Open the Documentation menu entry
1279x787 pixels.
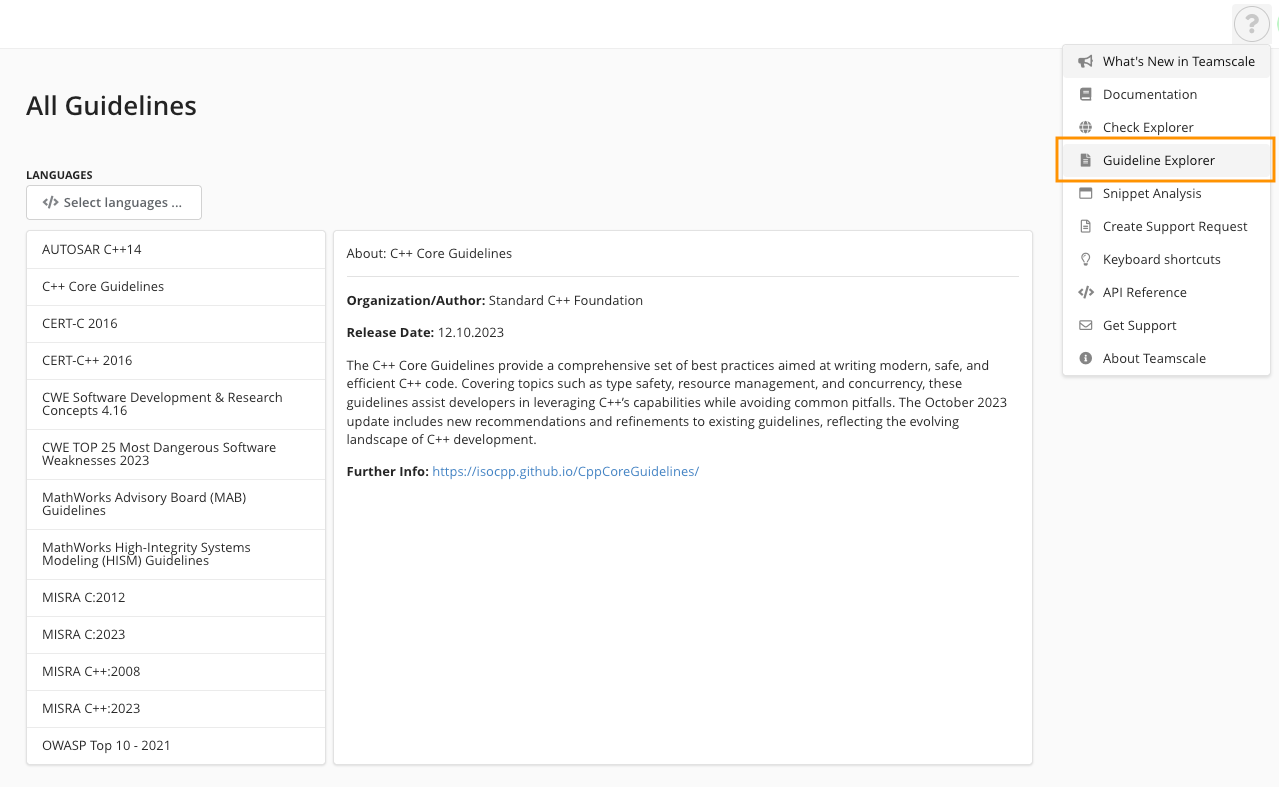[x=1166, y=94]
